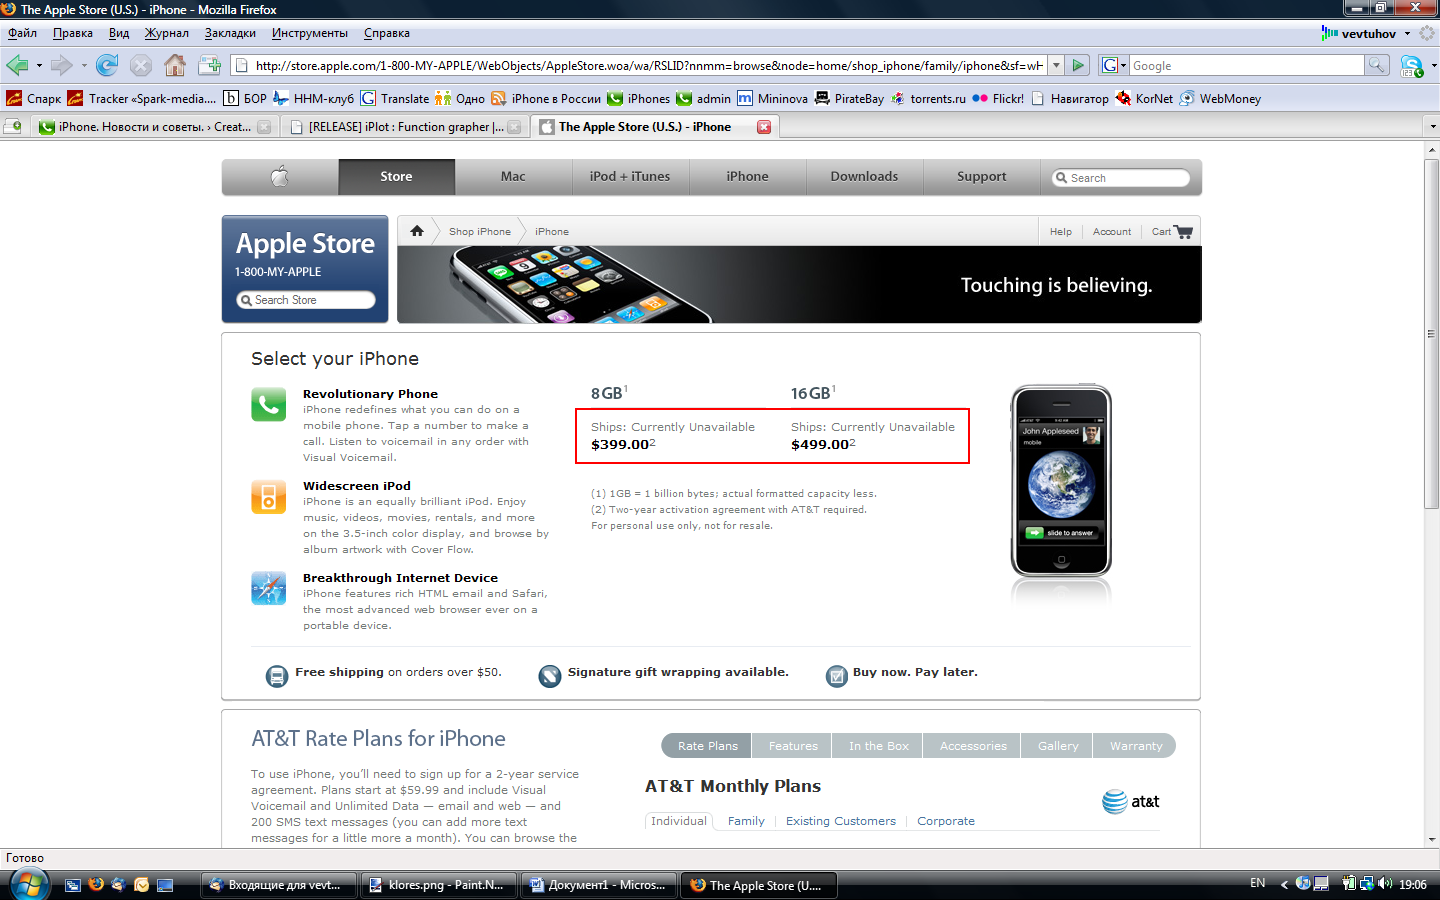Open Paint.NET klores.png from the taskbar
This screenshot has width=1440, height=900.
[438, 885]
